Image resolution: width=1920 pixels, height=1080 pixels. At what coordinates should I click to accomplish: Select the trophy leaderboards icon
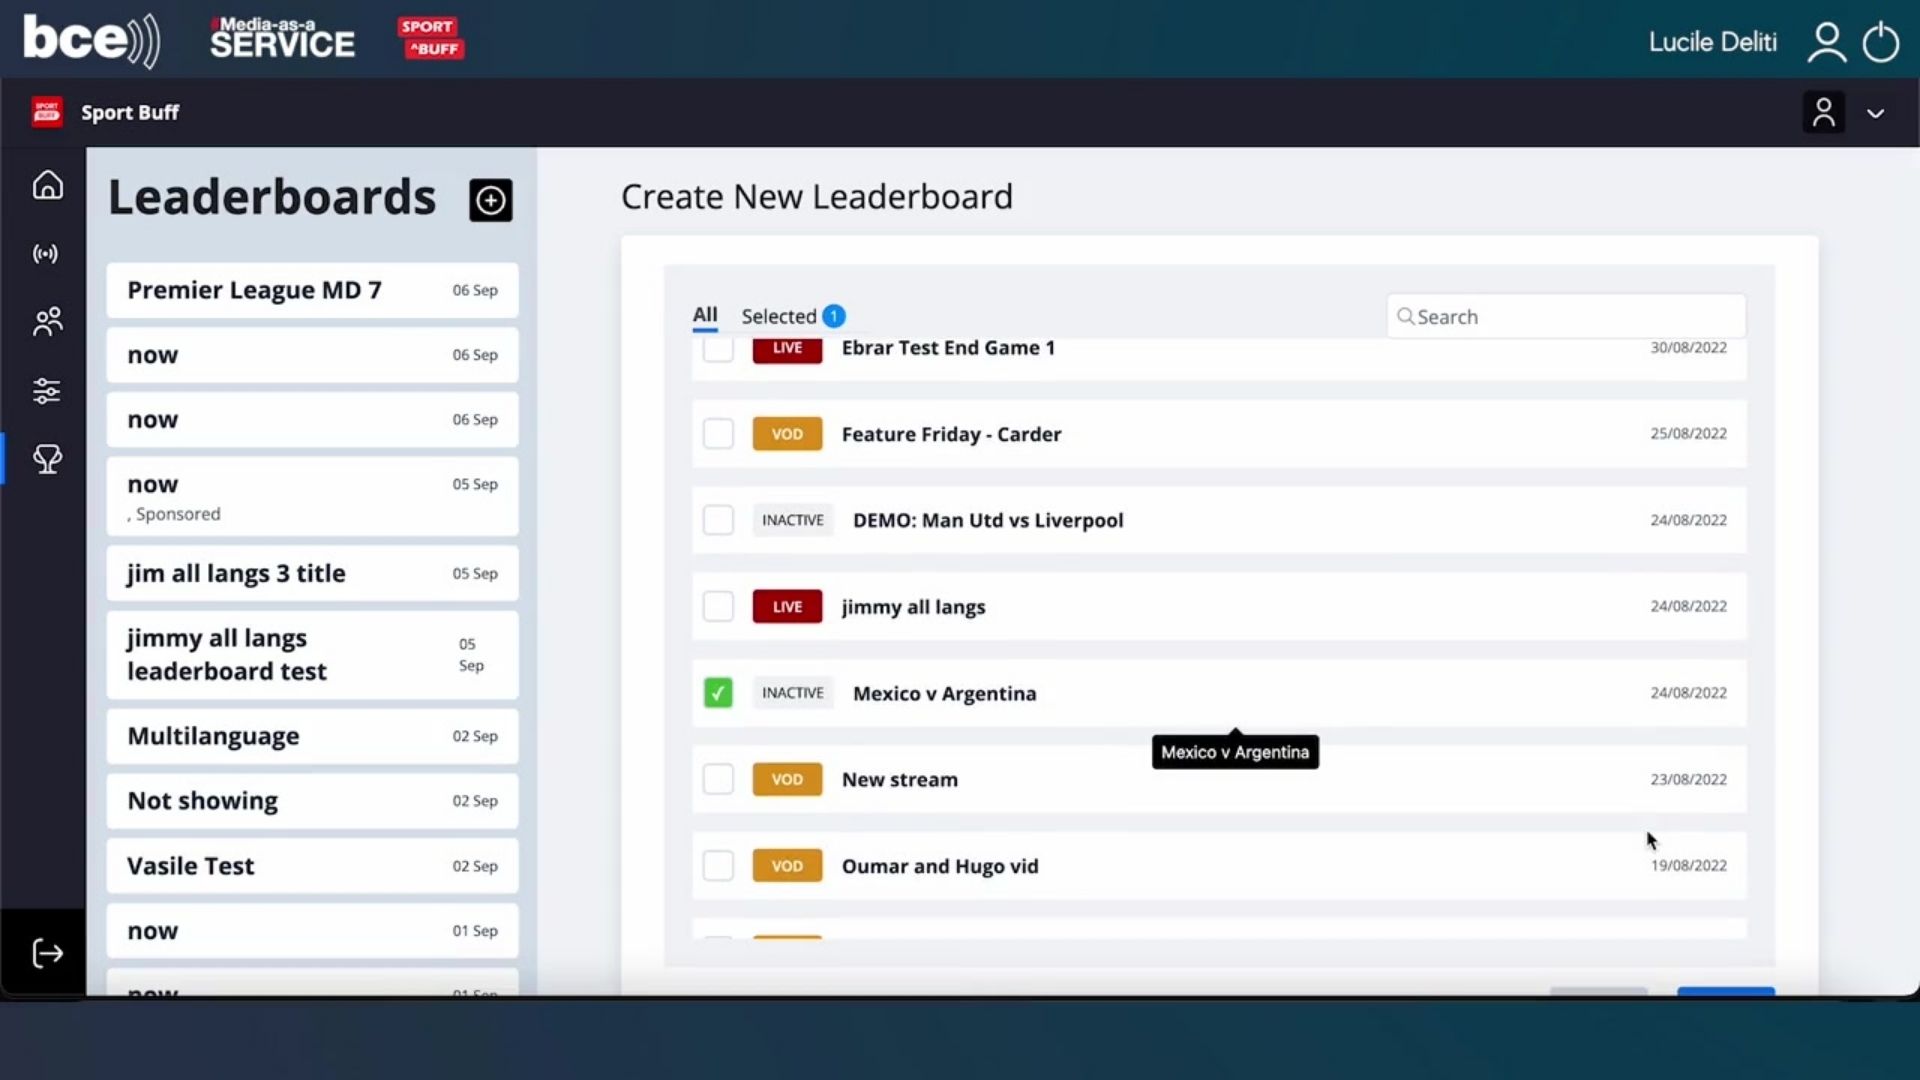click(47, 459)
